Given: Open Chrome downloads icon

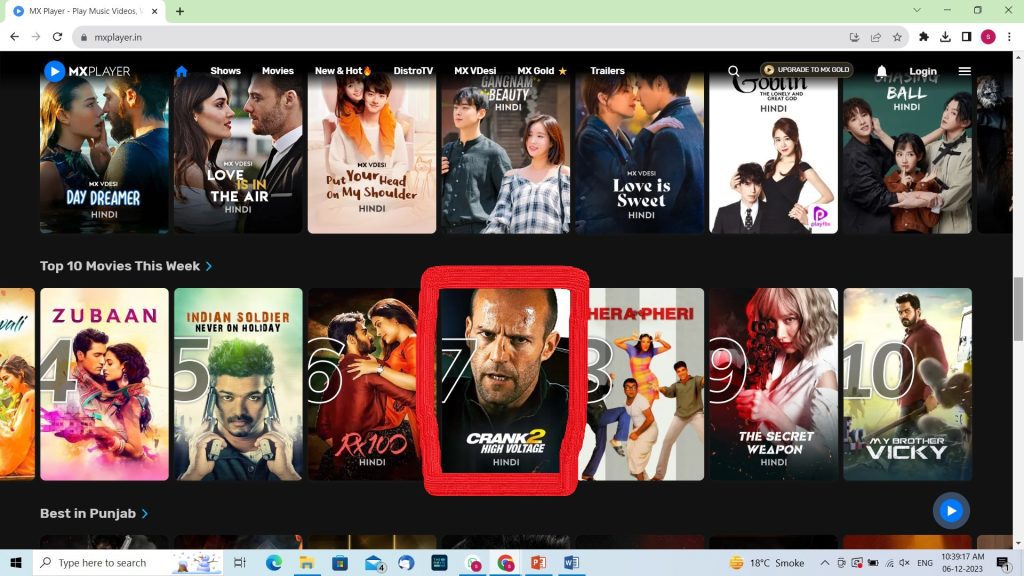Looking at the screenshot, I should (x=945, y=37).
